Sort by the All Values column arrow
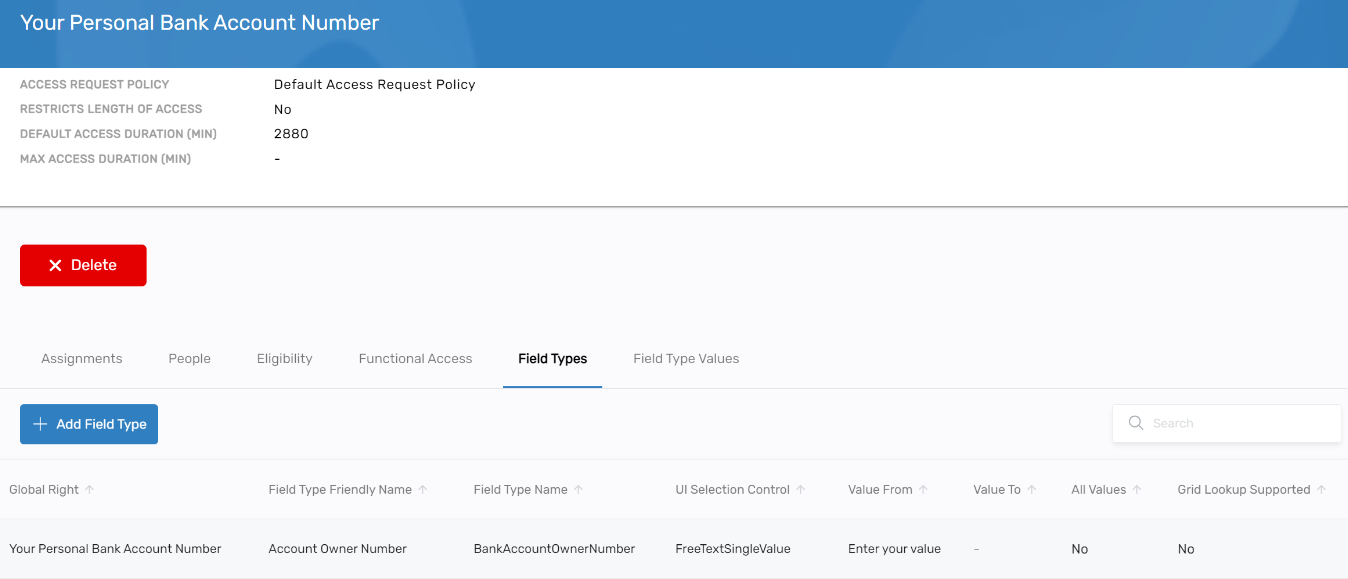The height and width of the screenshot is (579, 1348). (1138, 489)
